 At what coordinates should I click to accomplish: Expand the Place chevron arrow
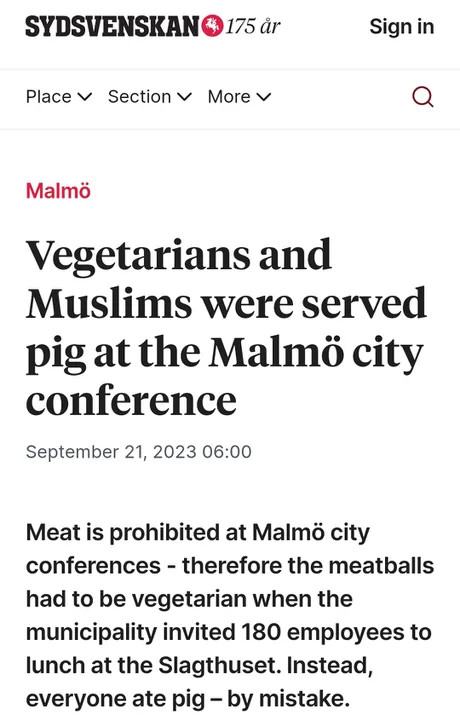(84, 97)
